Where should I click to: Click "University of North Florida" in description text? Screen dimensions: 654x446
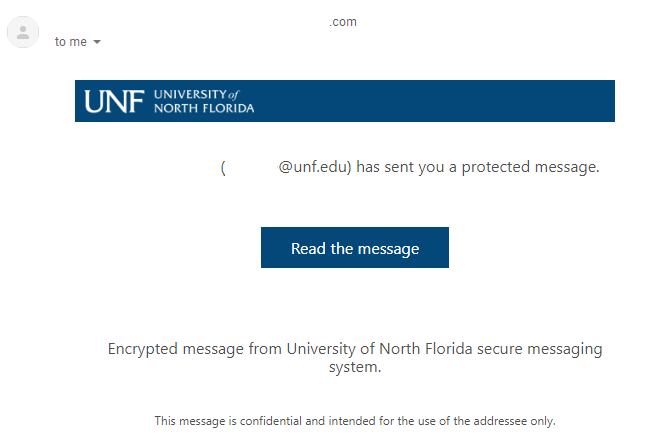click(380, 349)
